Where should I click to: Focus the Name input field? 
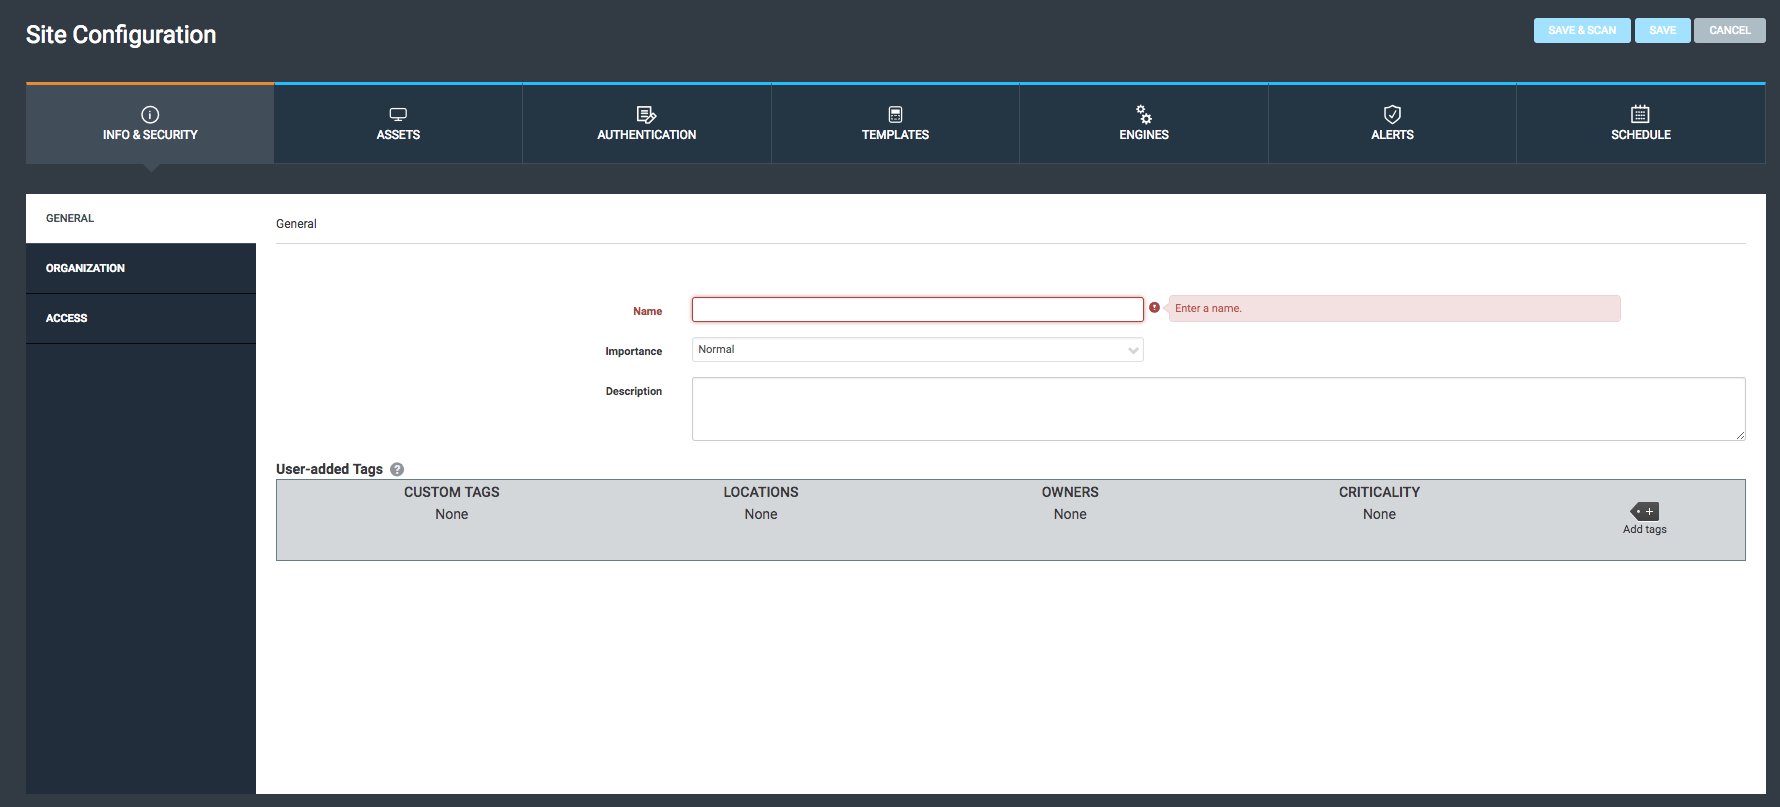point(917,310)
